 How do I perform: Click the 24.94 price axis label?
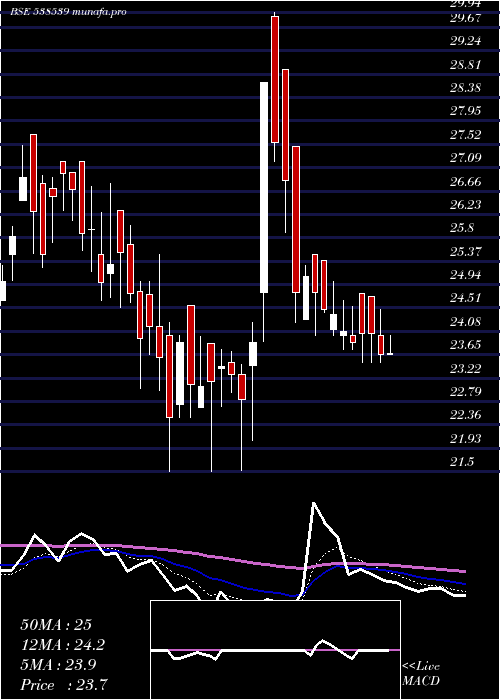click(466, 275)
